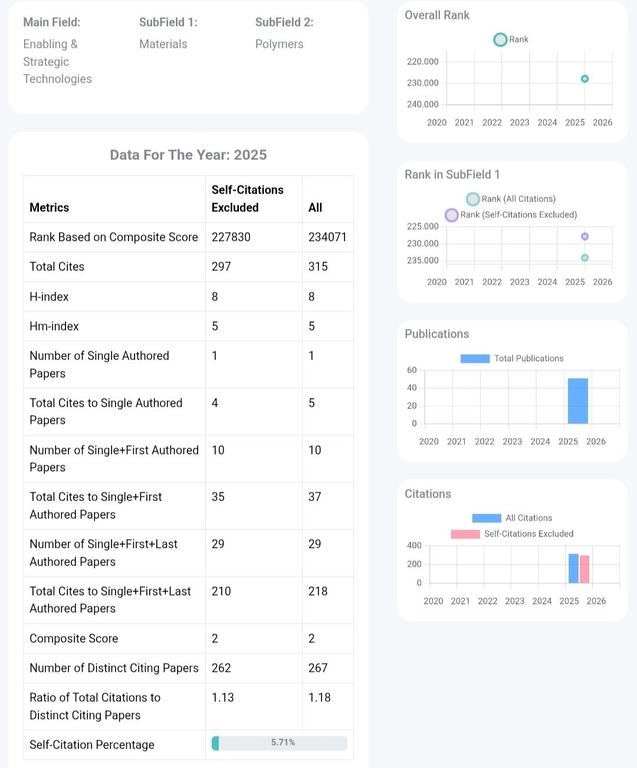The width and height of the screenshot is (637, 768).
Task: Select the Polymers subfield text
Action: [x=279, y=44]
